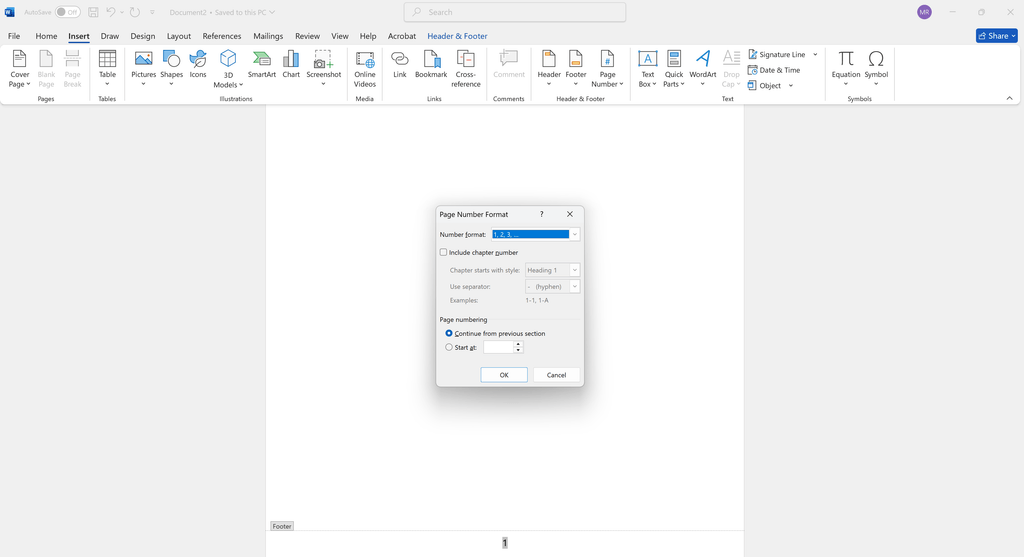The height and width of the screenshot is (557, 1024).
Task: Insert a Cover Page
Action: click(20, 69)
